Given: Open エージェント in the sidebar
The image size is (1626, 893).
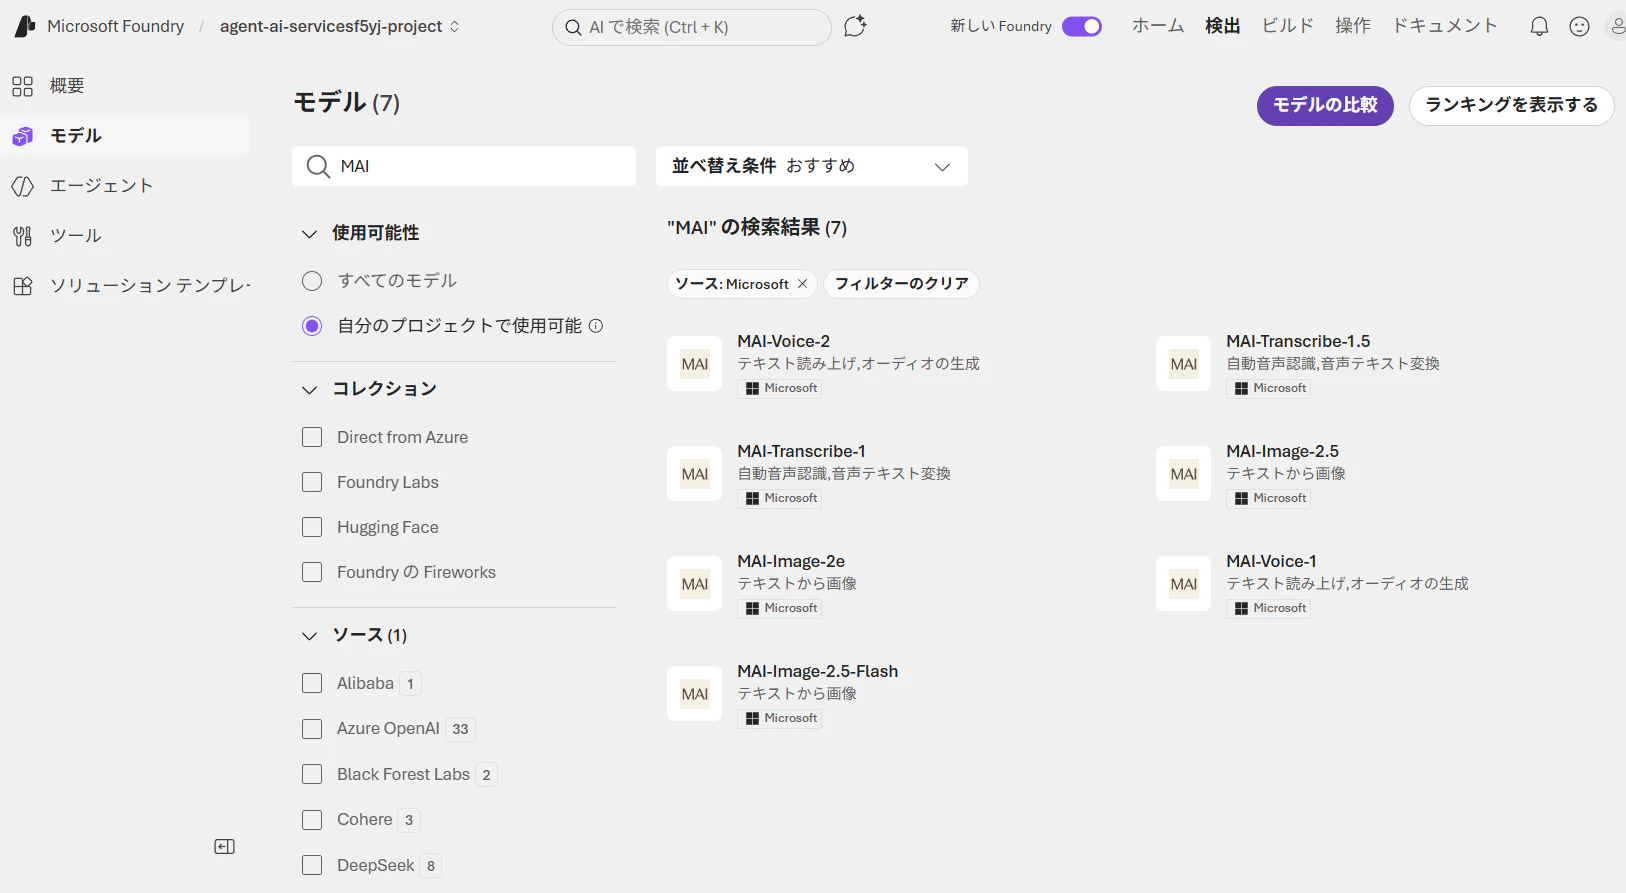Looking at the screenshot, I should click(125, 186).
